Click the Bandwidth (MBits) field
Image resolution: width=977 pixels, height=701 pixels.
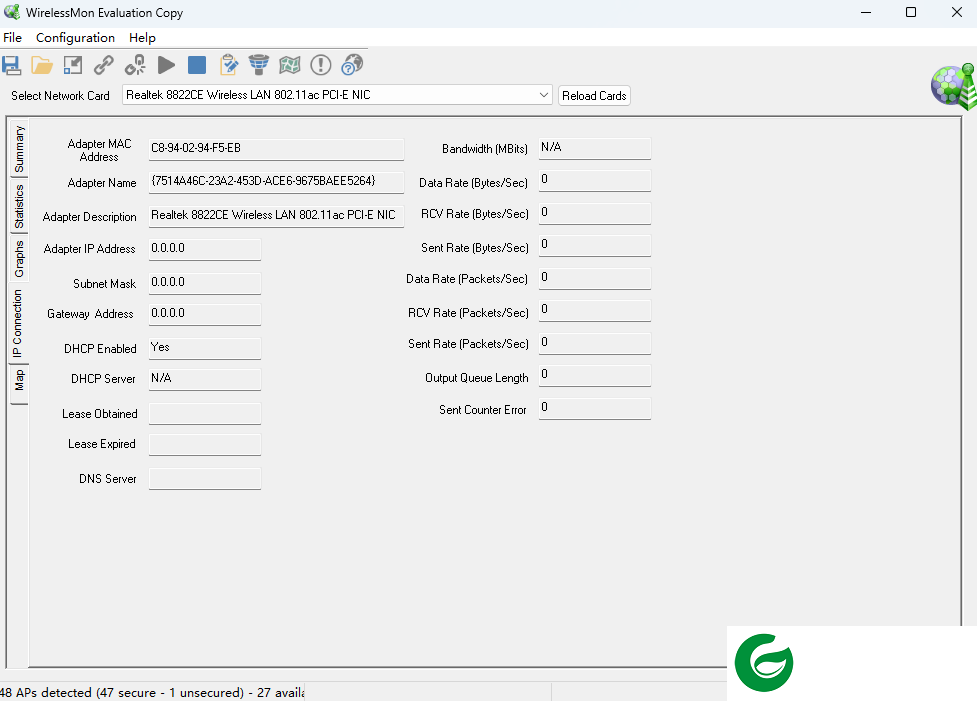pyautogui.click(x=594, y=148)
